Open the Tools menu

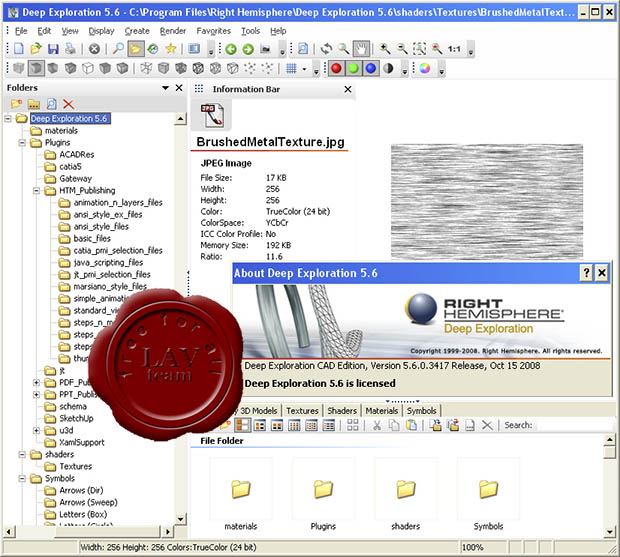click(x=251, y=31)
